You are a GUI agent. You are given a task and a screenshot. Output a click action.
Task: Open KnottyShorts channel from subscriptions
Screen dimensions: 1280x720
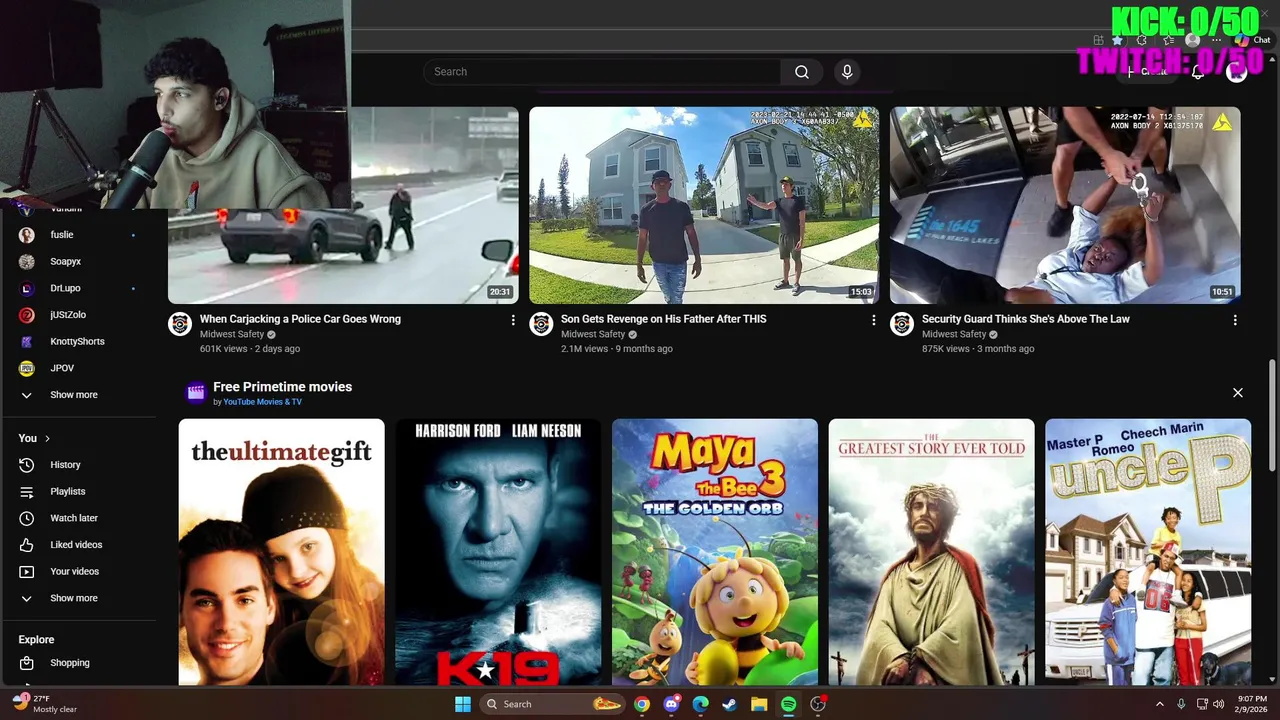point(77,342)
